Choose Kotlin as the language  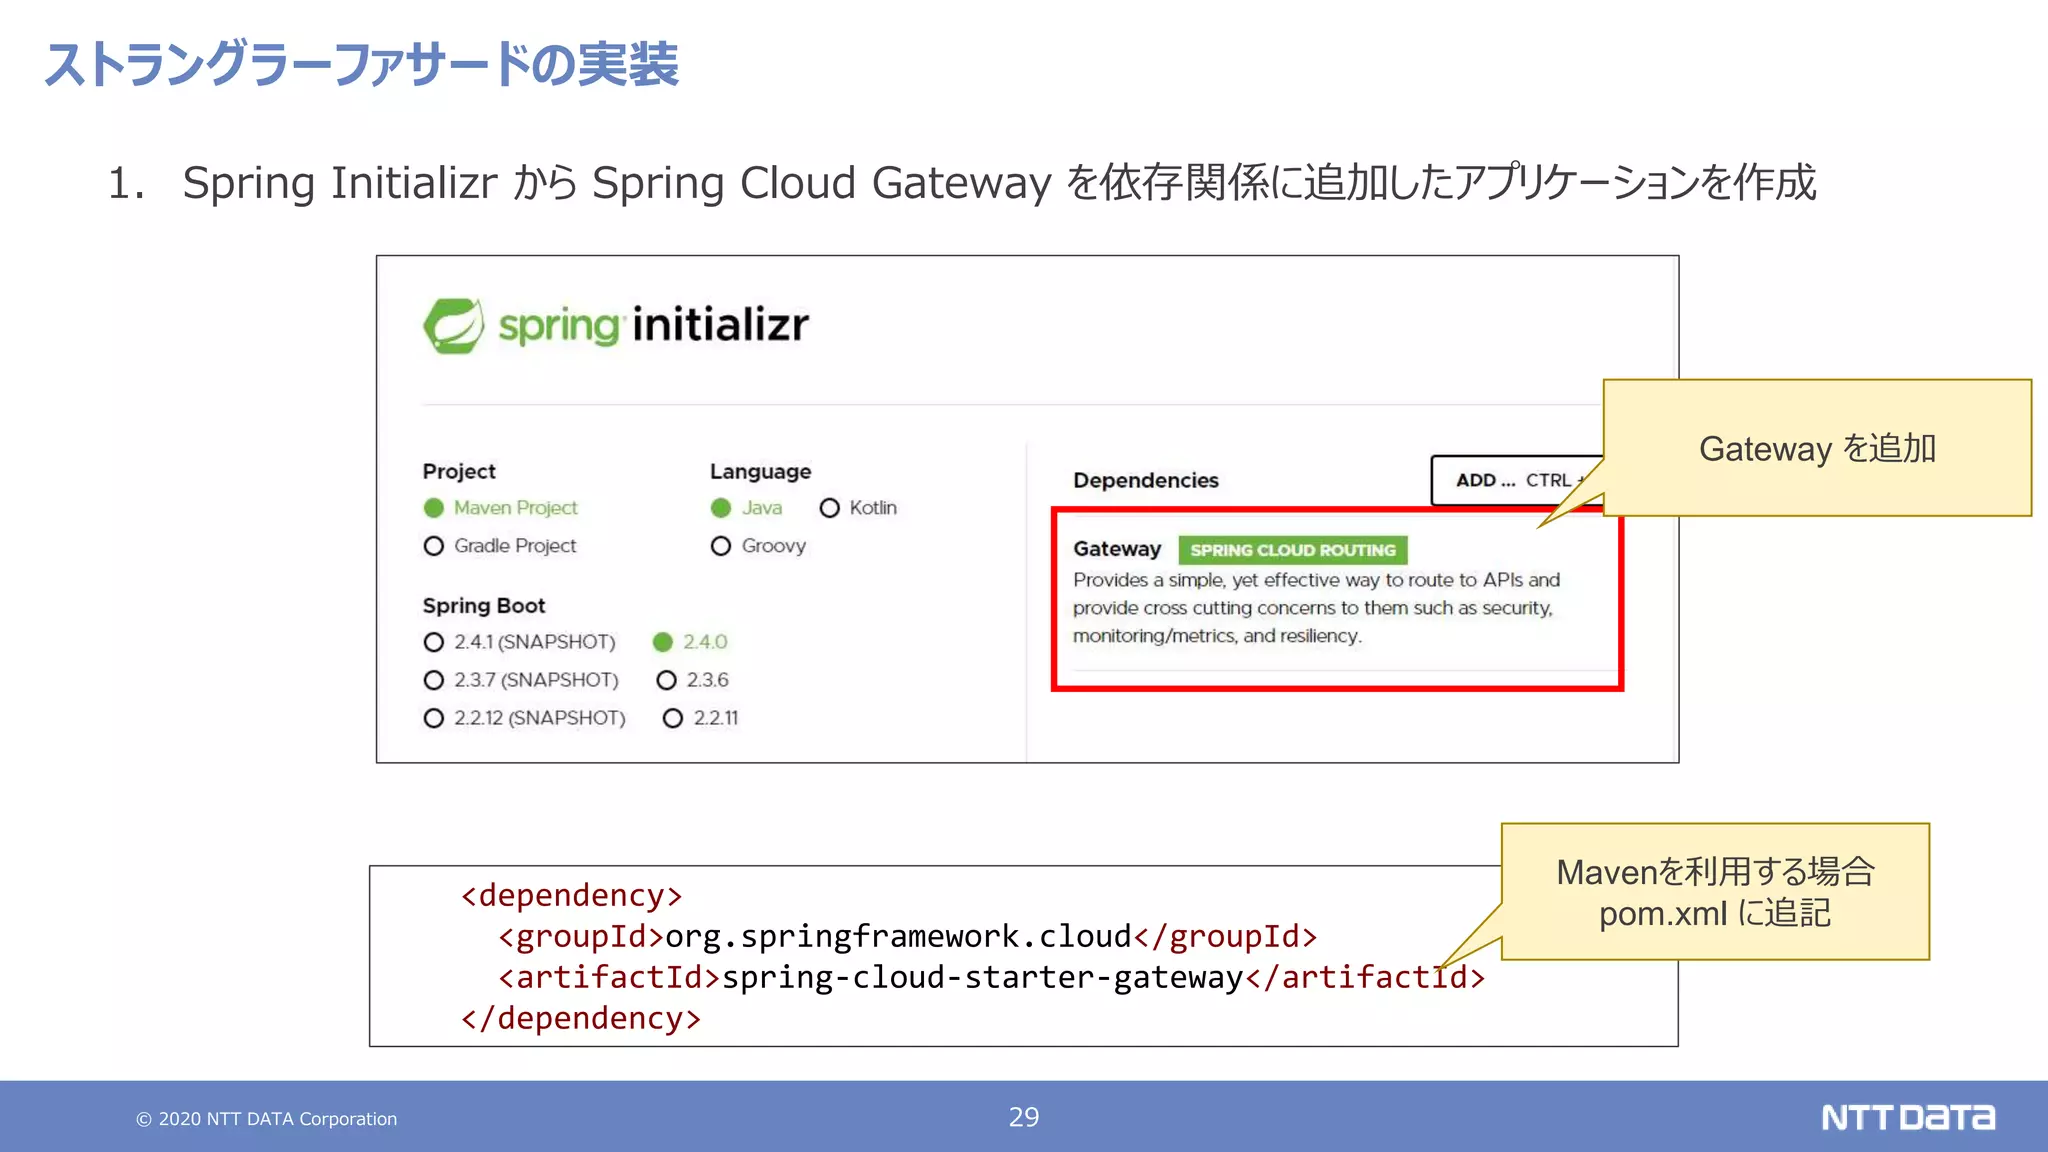tap(829, 508)
